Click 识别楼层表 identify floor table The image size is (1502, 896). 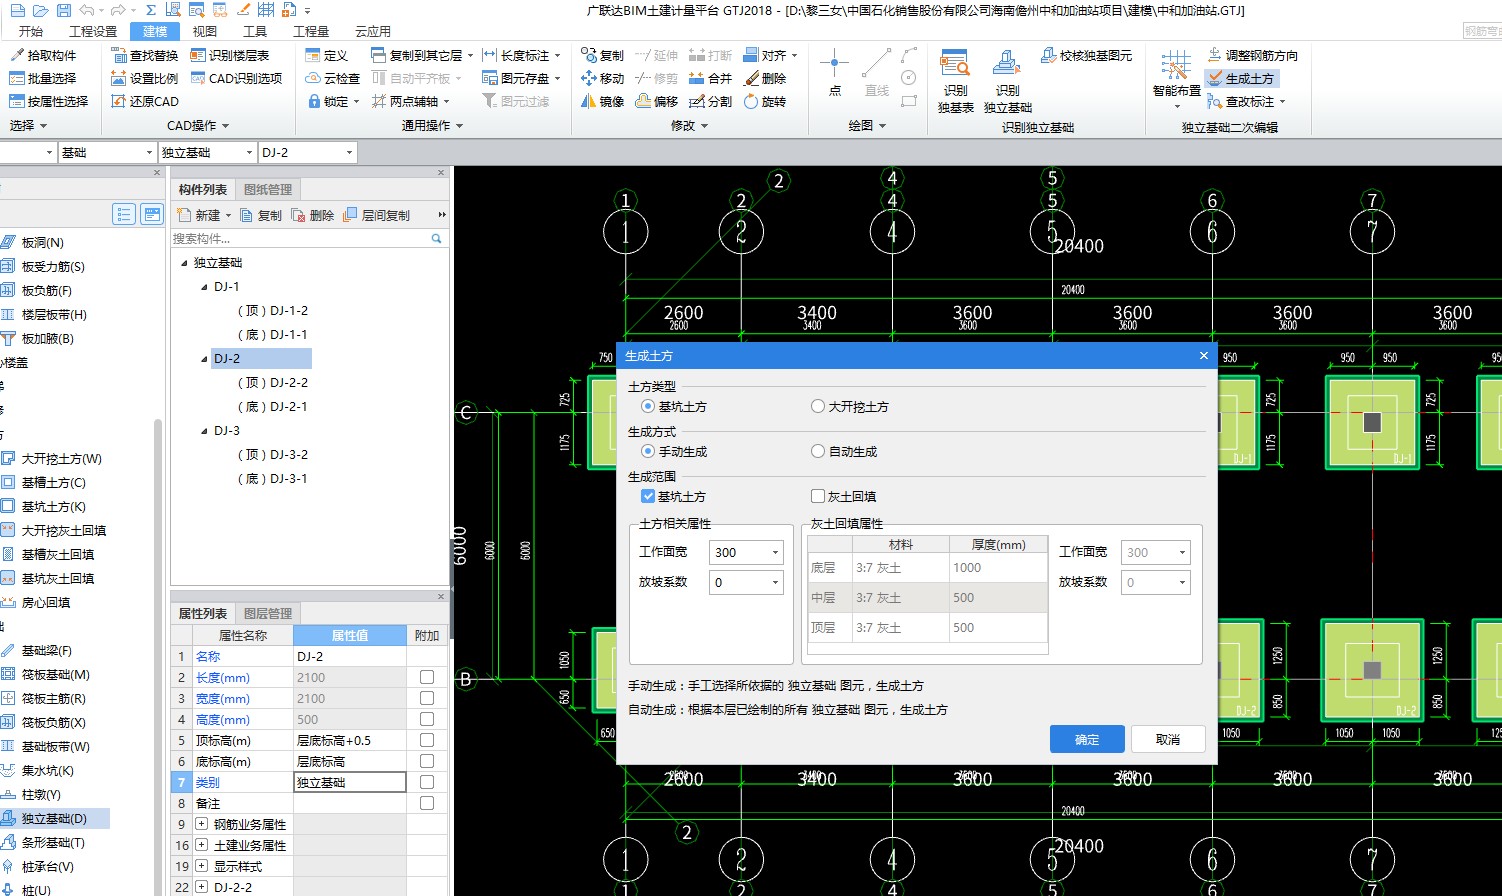point(230,55)
